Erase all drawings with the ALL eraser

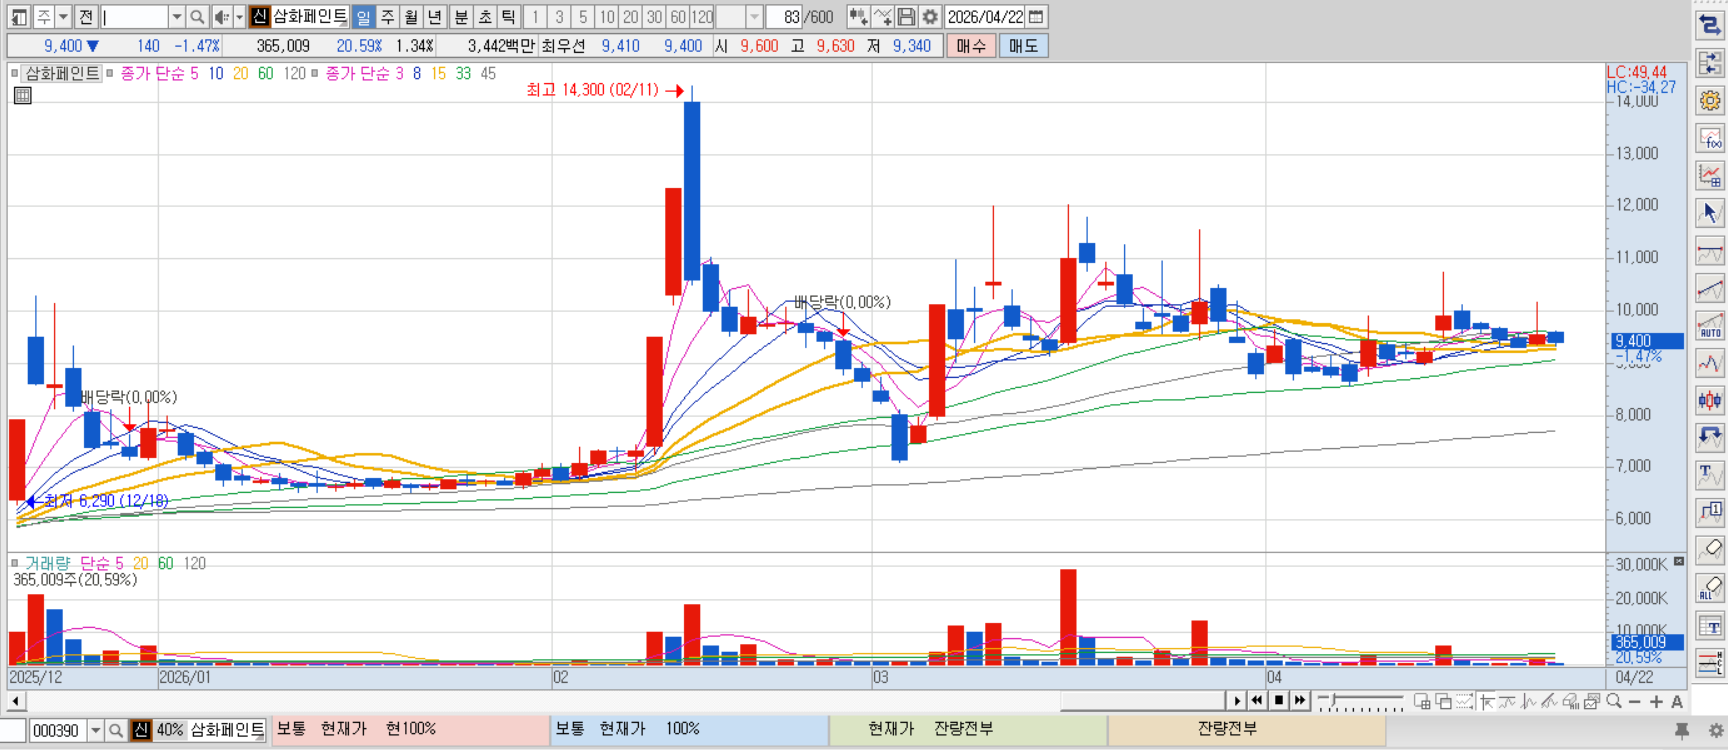tap(1710, 587)
